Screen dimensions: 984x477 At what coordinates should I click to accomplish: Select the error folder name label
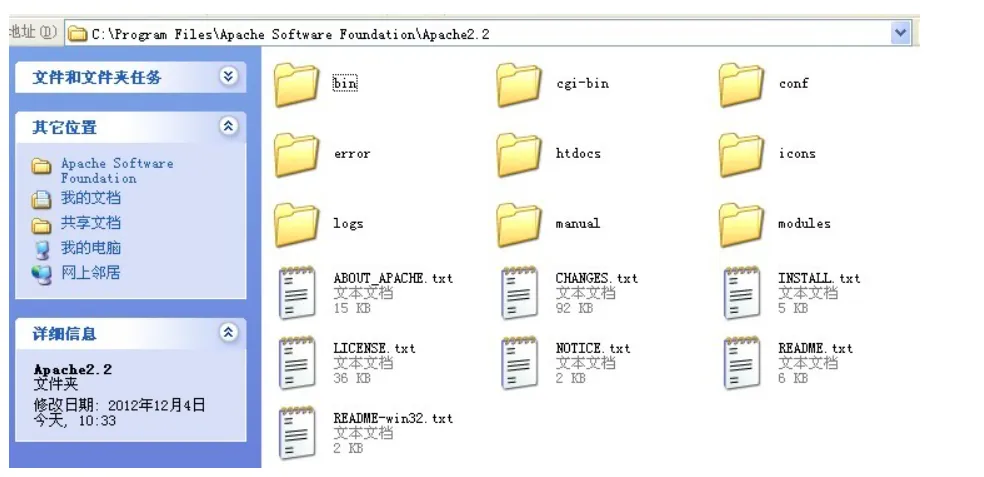tap(352, 154)
